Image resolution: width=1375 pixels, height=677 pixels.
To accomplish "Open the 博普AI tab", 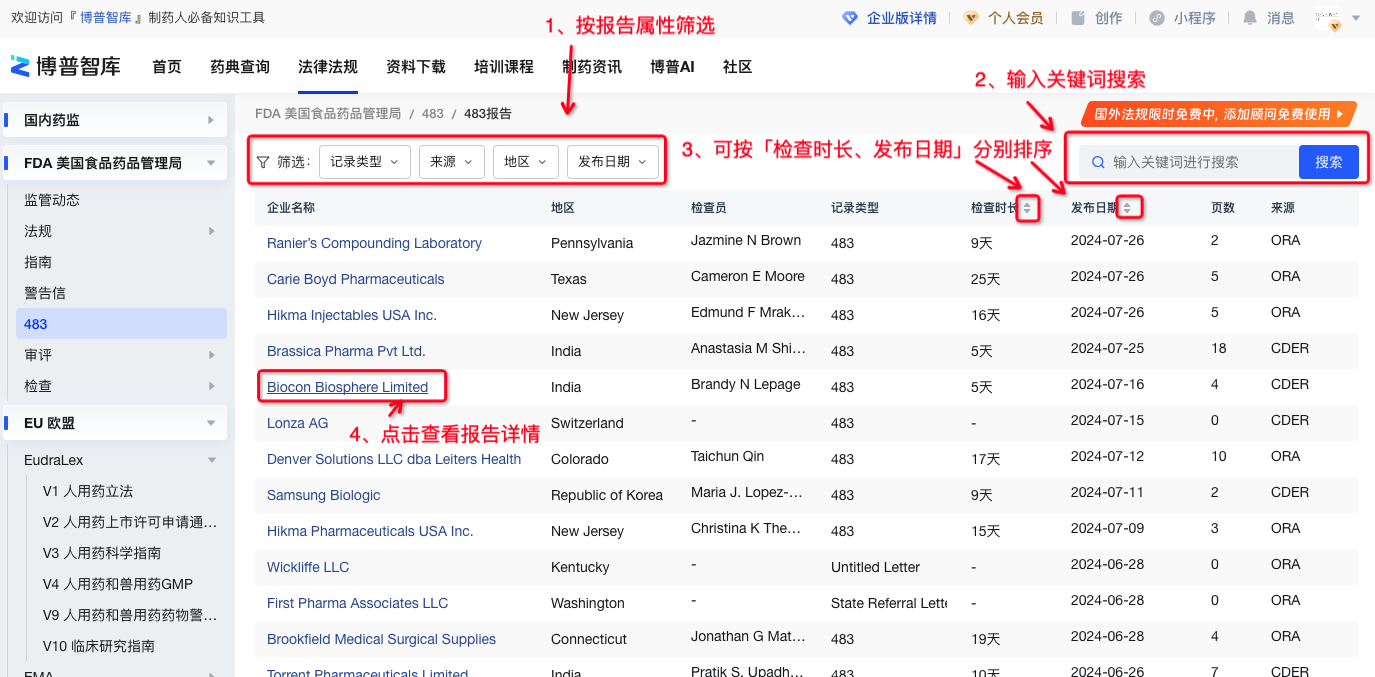I will point(672,67).
